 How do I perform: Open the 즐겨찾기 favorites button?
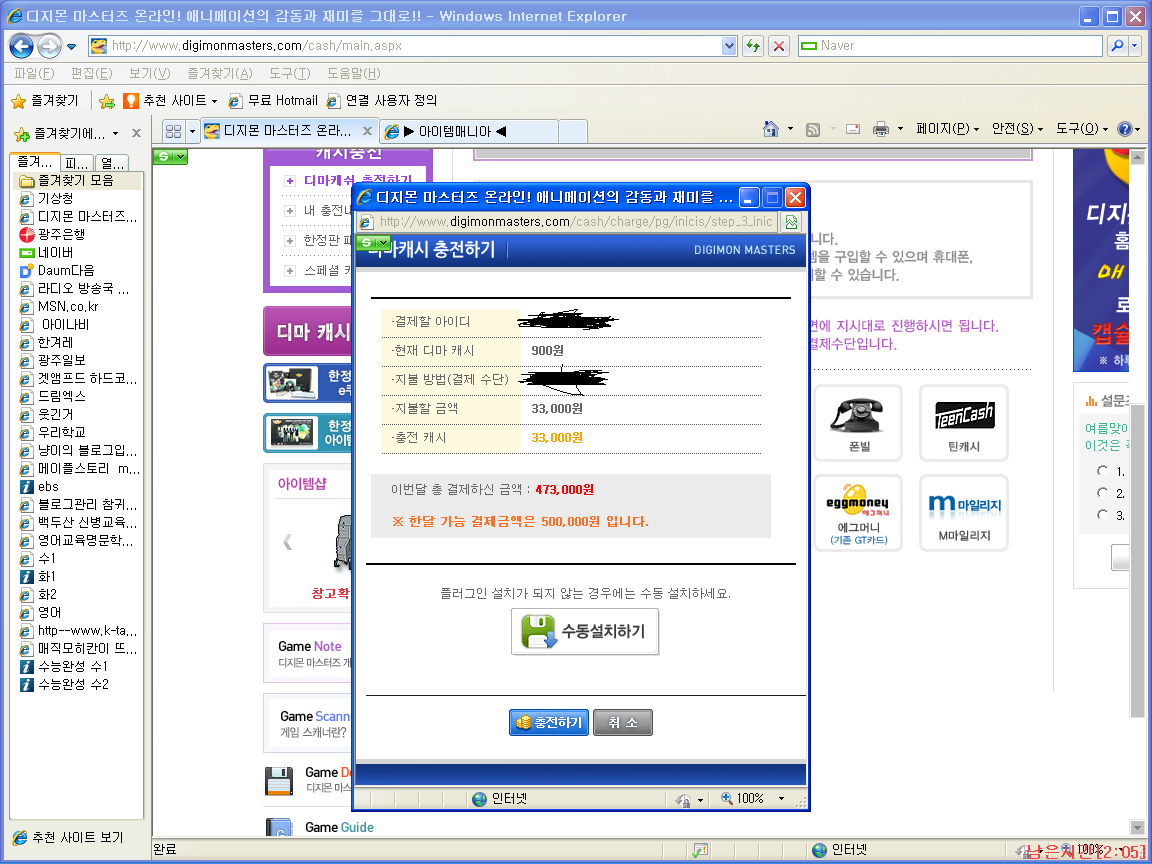click(x=46, y=101)
